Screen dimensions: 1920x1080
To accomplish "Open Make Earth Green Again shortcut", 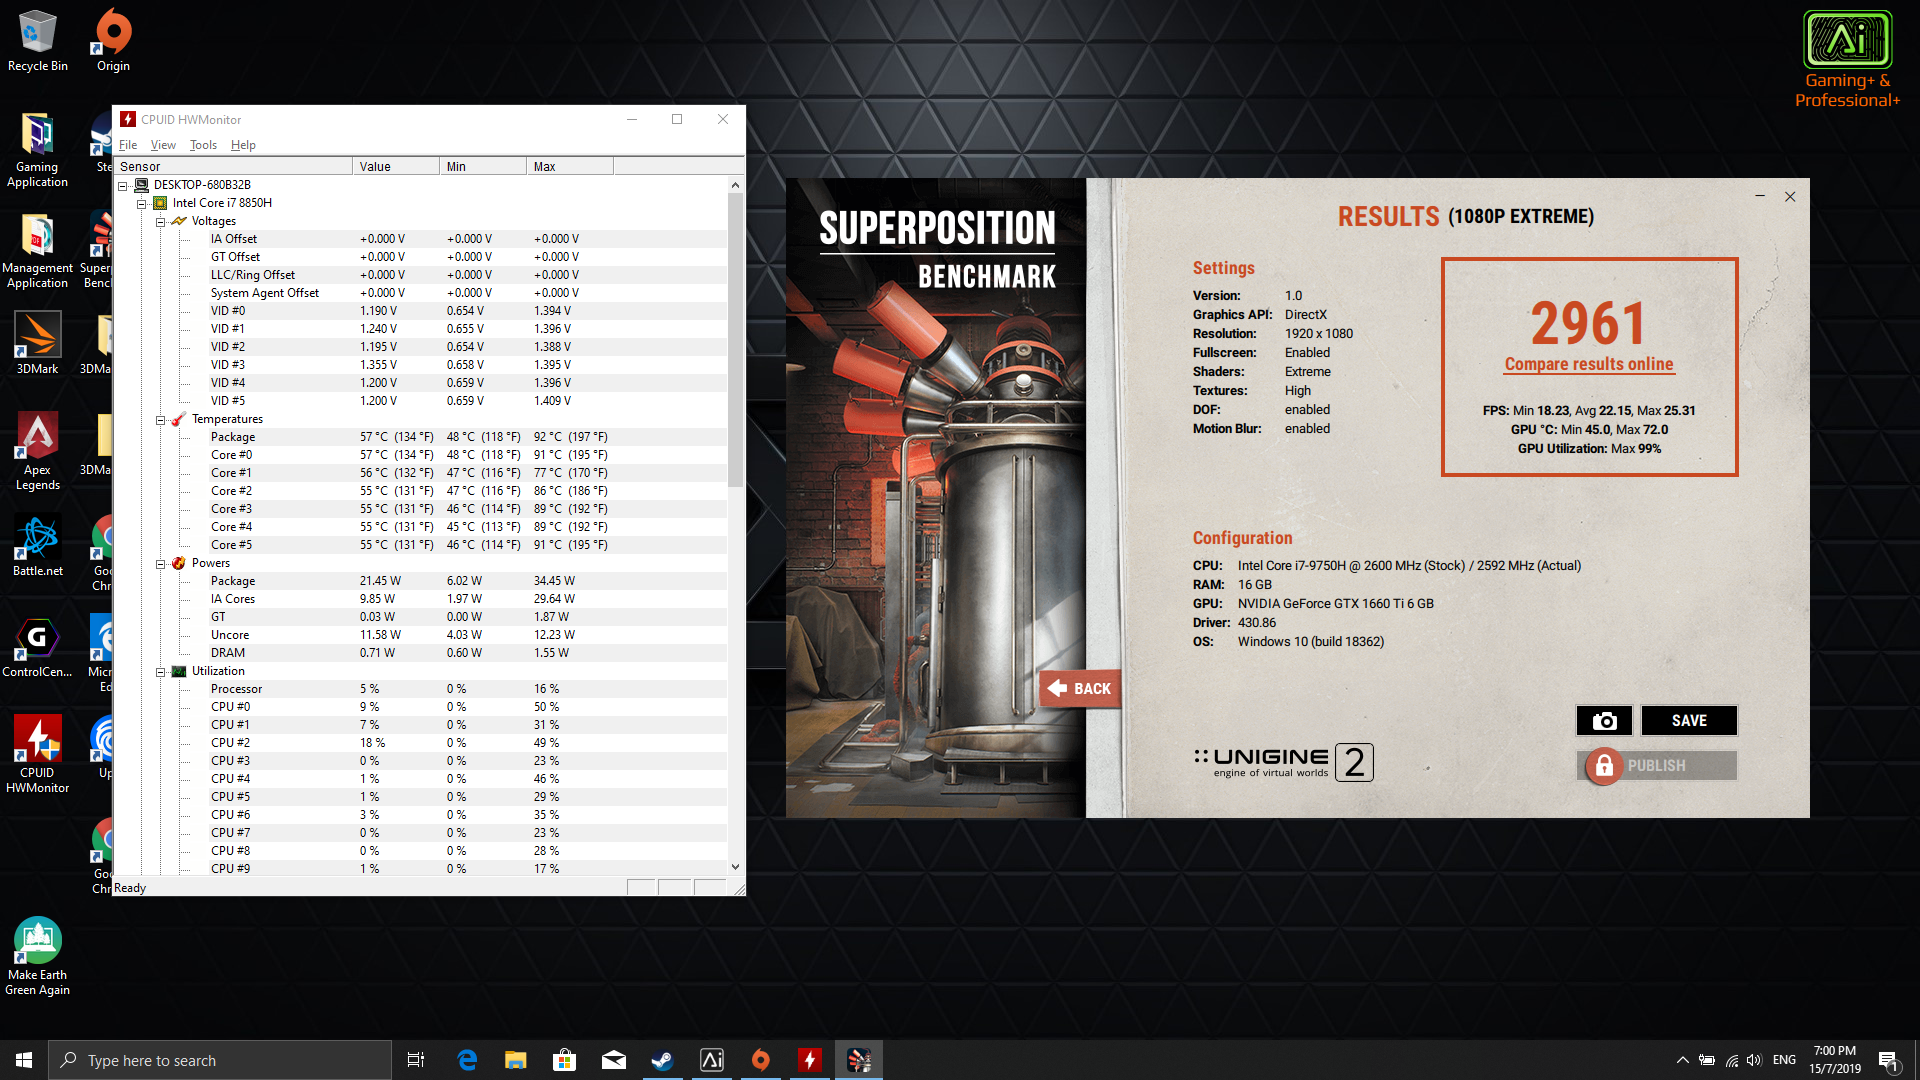I will coord(38,957).
